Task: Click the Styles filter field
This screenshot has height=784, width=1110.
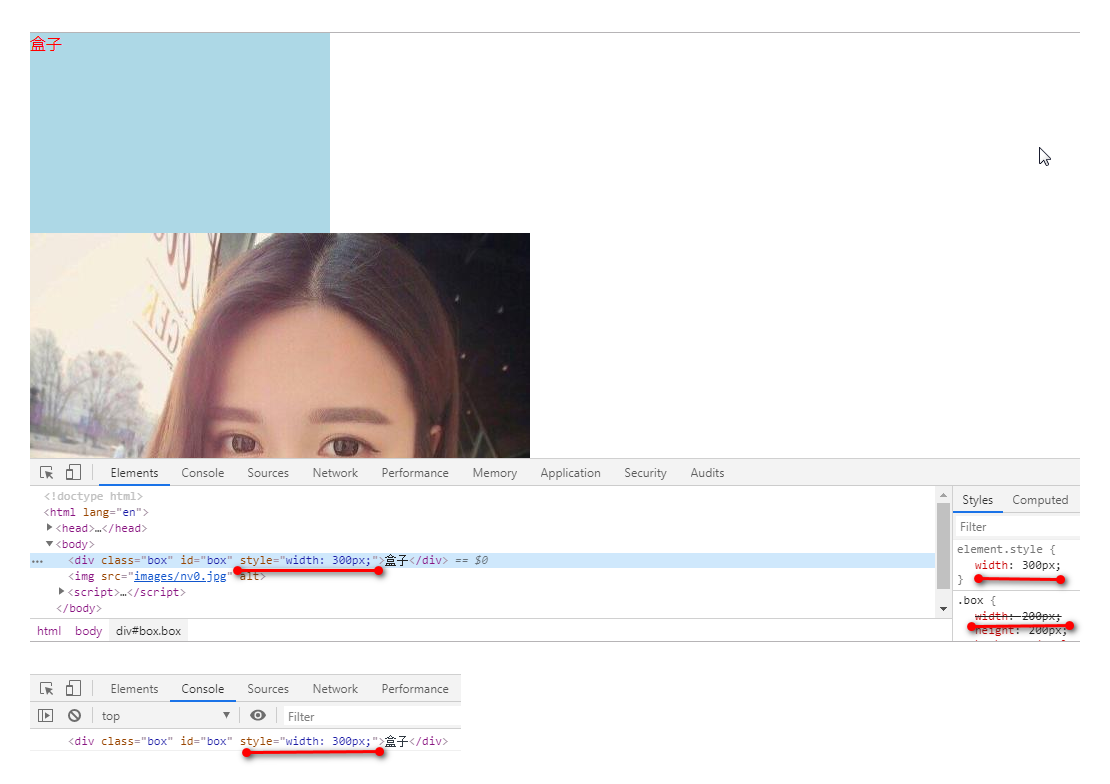Action: tap(1017, 527)
